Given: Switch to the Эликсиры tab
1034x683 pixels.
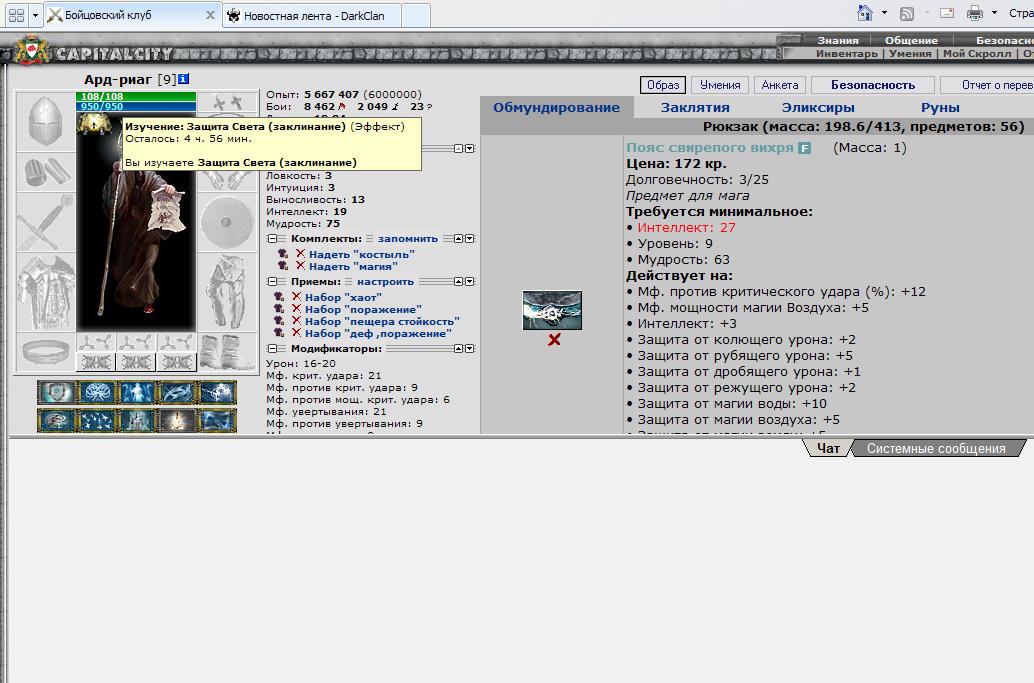Looking at the screenshot, I should 818,107.
